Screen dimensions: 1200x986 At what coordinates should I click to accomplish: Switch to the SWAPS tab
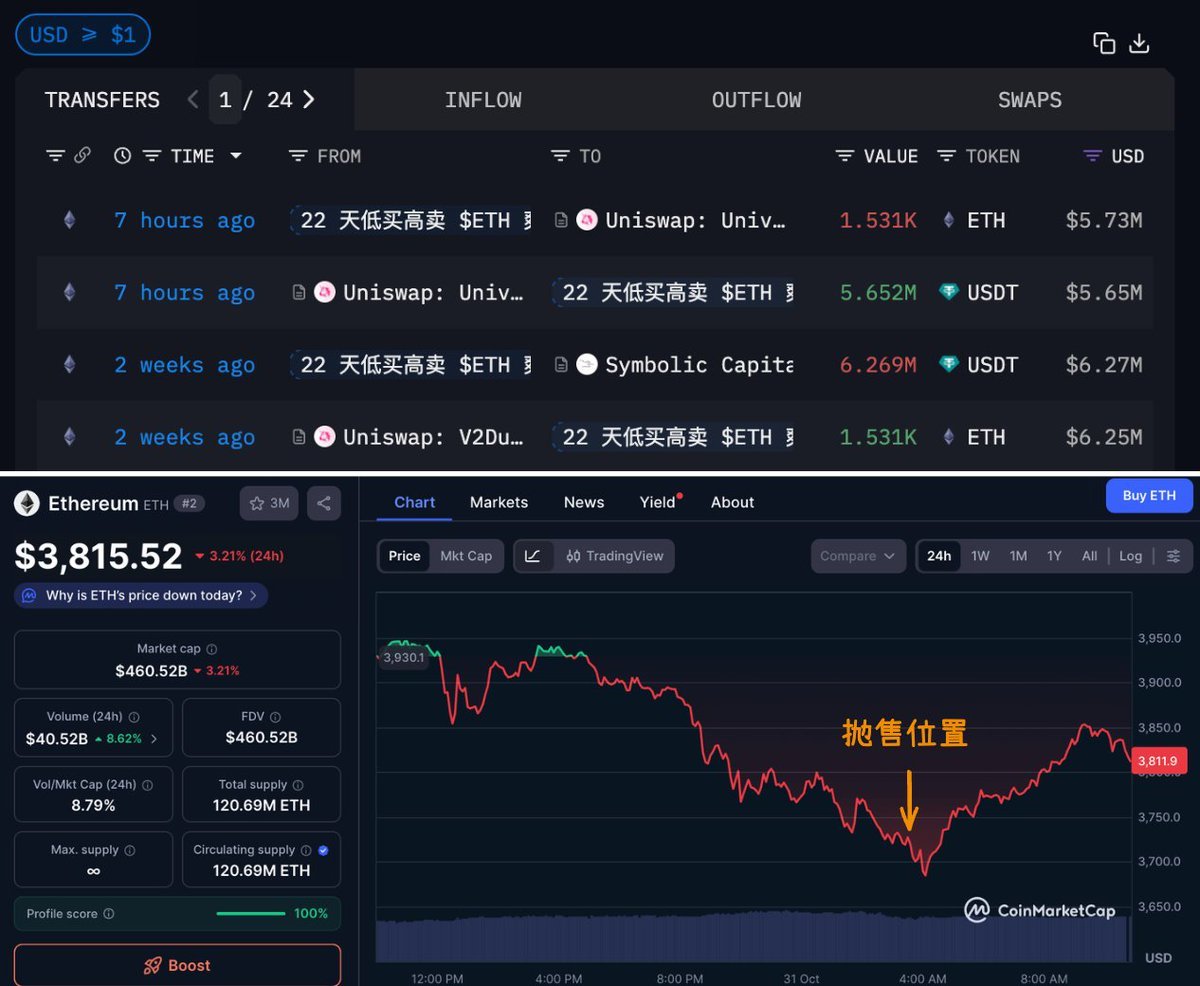click(x=1029, y=100)
